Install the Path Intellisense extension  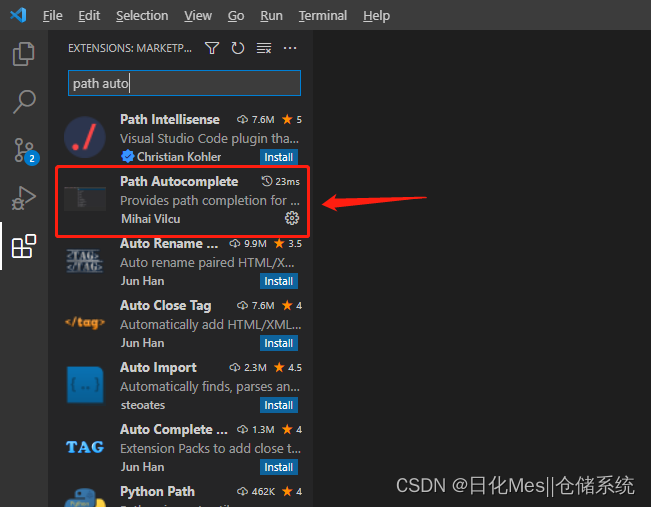click(x=279, y=157)
